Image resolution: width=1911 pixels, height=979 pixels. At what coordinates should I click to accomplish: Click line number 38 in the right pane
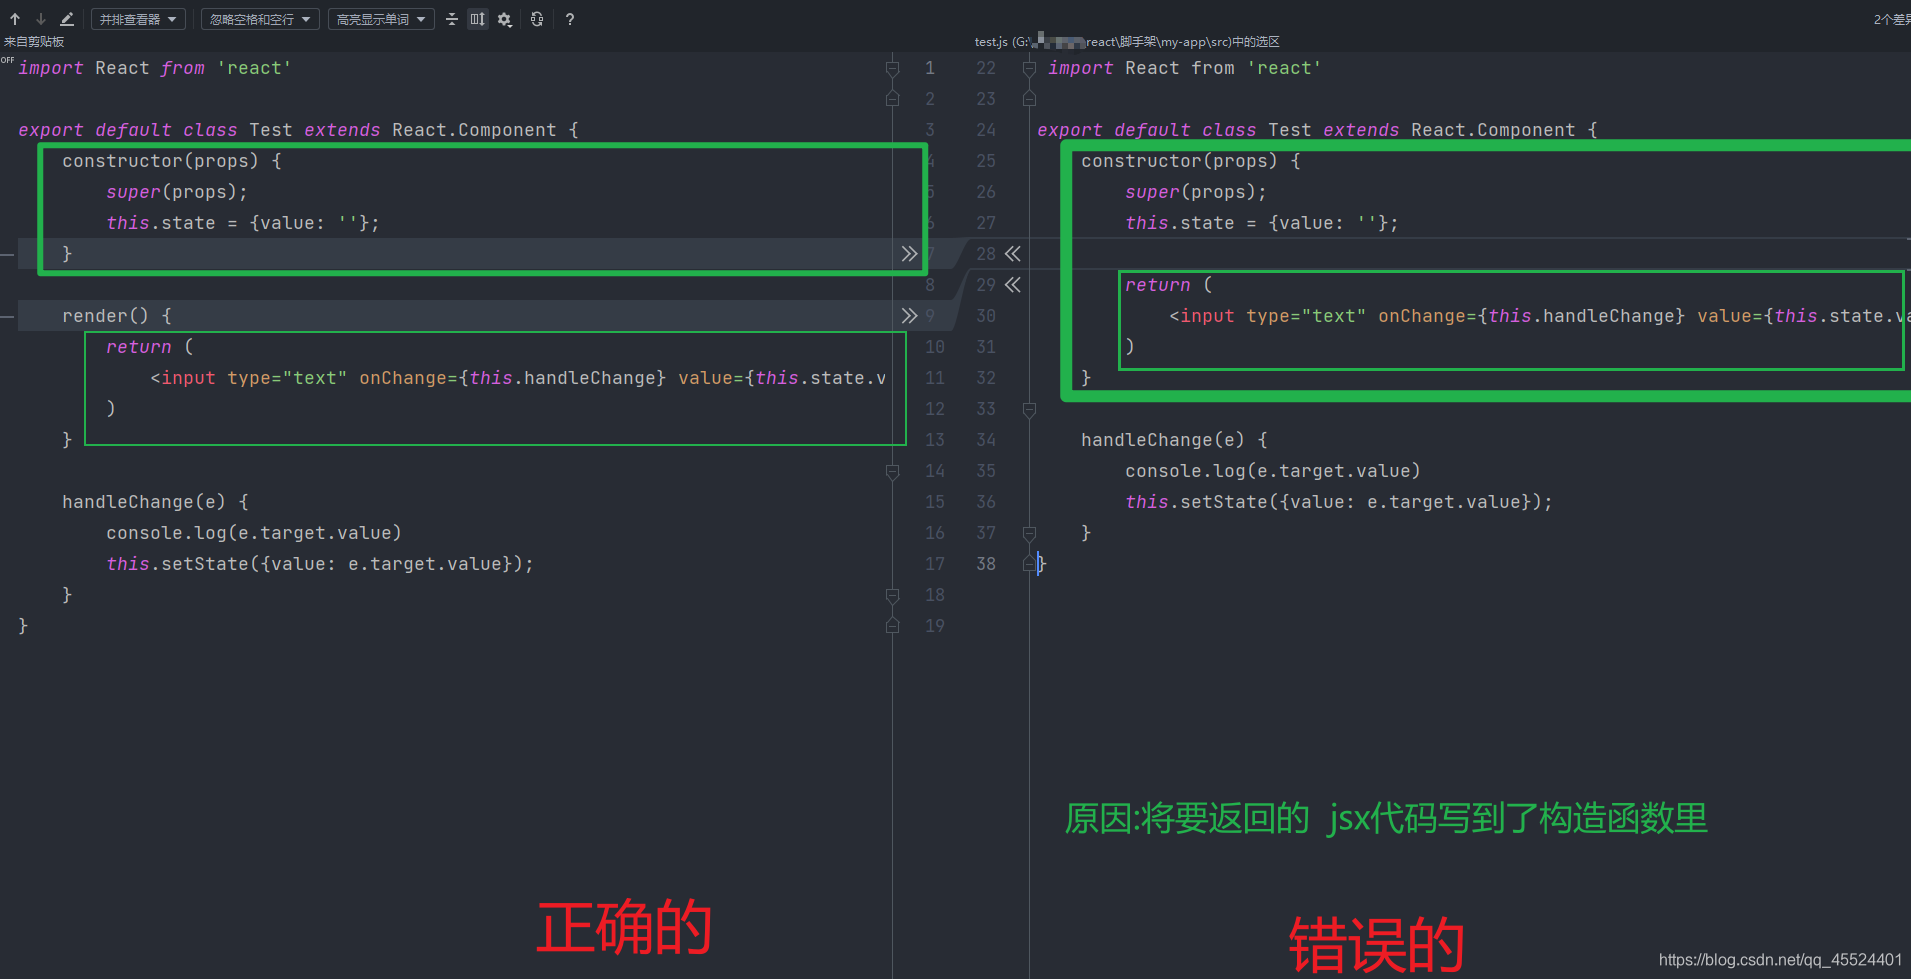pyautogui.click(x=986, y=563)
